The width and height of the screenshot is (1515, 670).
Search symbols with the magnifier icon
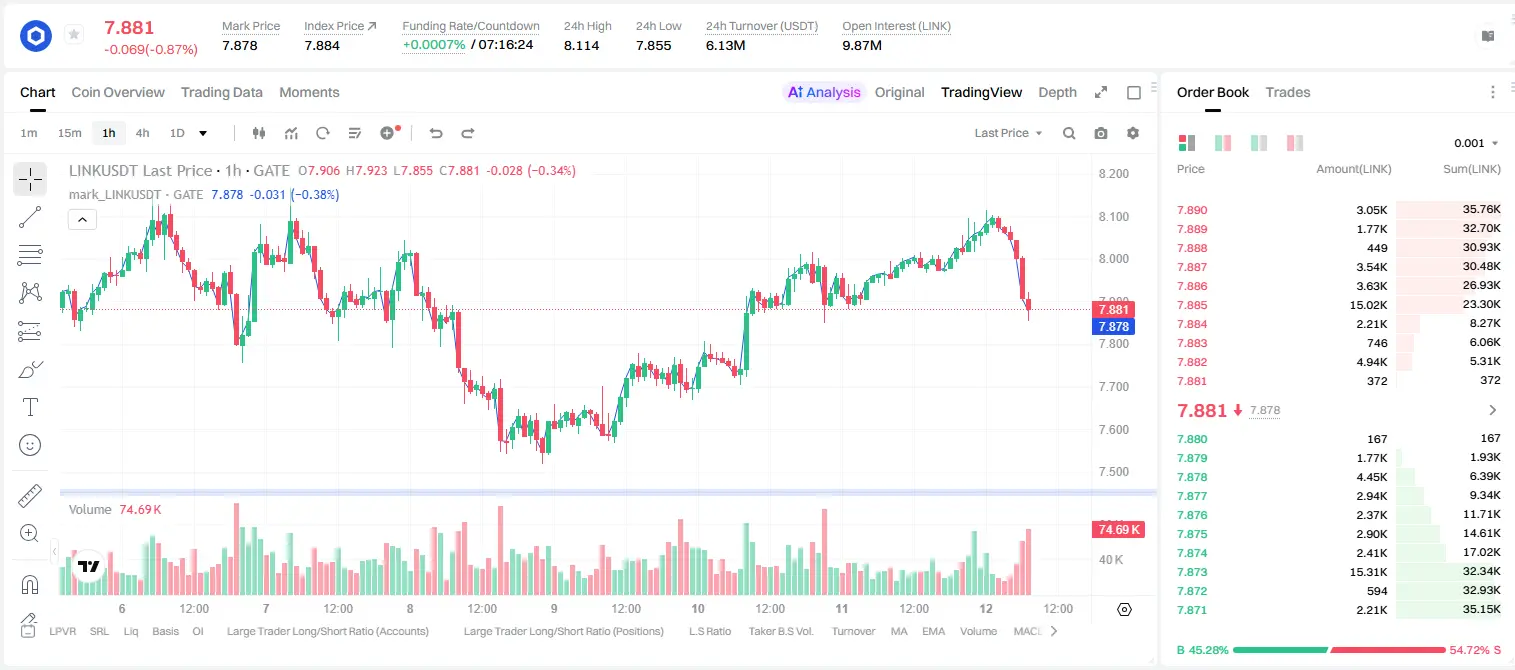coord(1069,133)
